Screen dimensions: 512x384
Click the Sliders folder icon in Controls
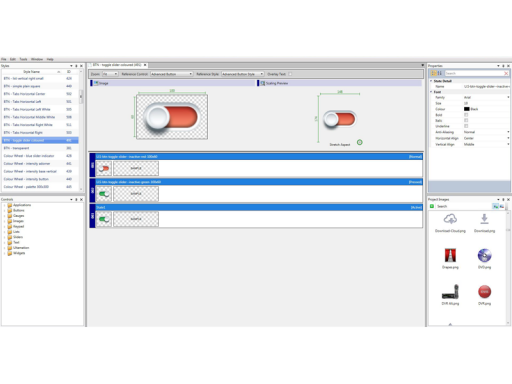tap(10, 237)
